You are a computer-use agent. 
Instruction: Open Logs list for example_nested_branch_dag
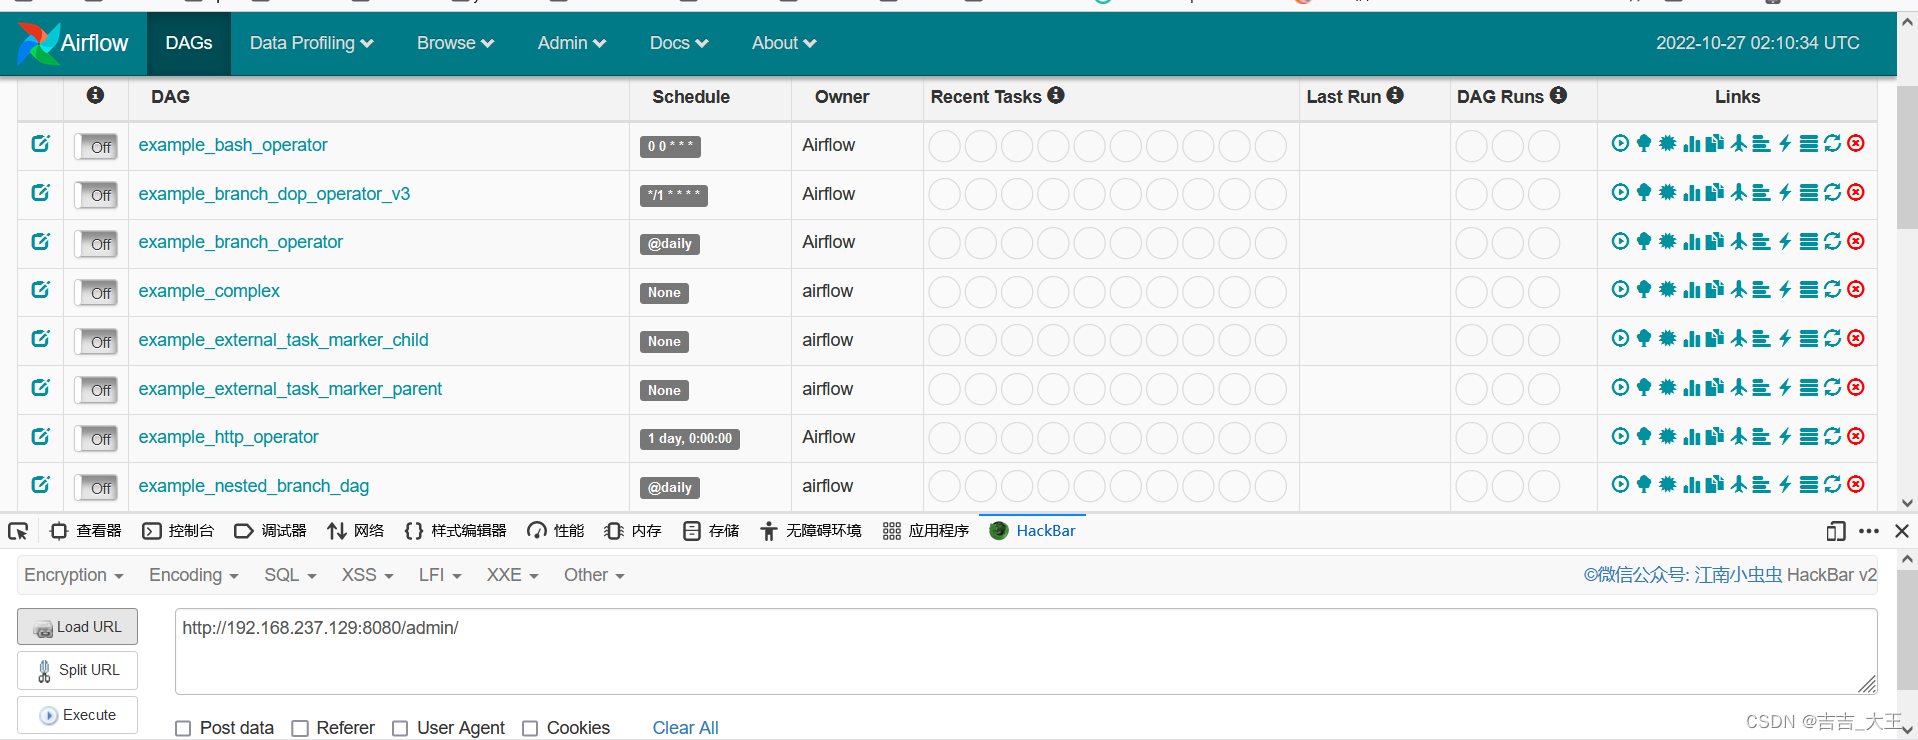[x=1809, y=484]
